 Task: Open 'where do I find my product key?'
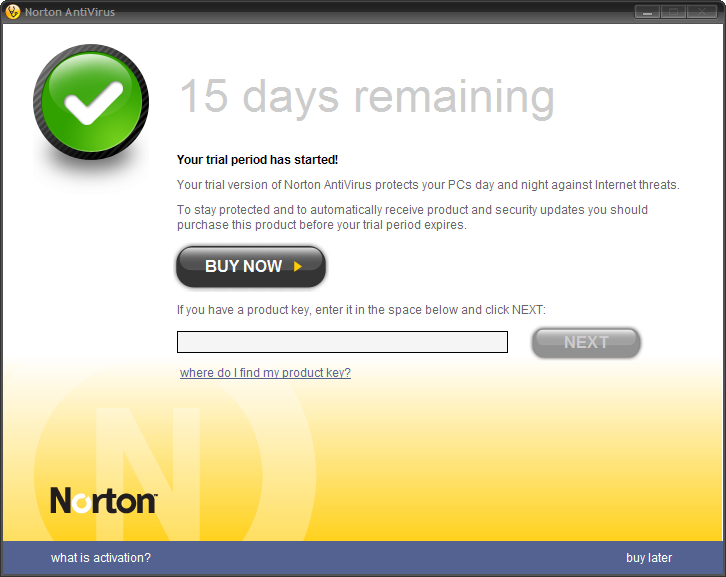265,373
